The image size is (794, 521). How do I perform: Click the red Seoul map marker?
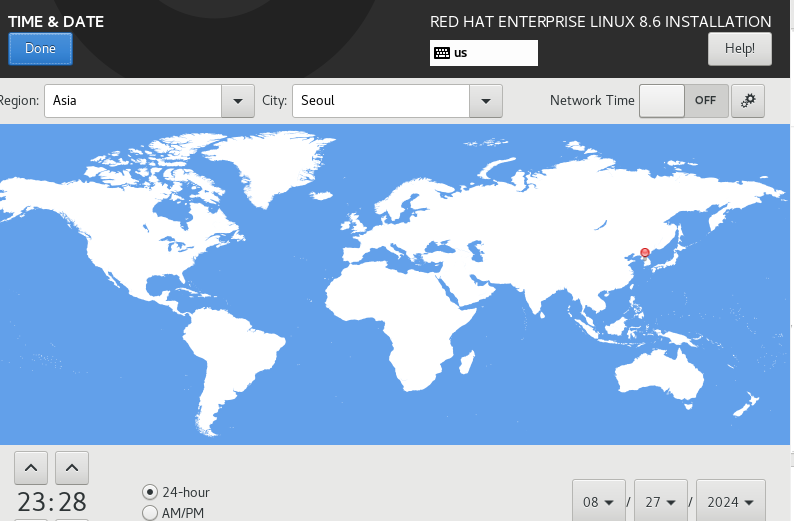pyautogui.click(x=645, y=253)
